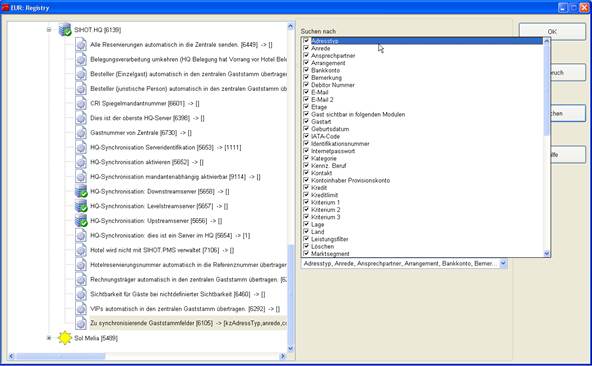Click 'Leistungsfilter' list item

pos(330,239)
